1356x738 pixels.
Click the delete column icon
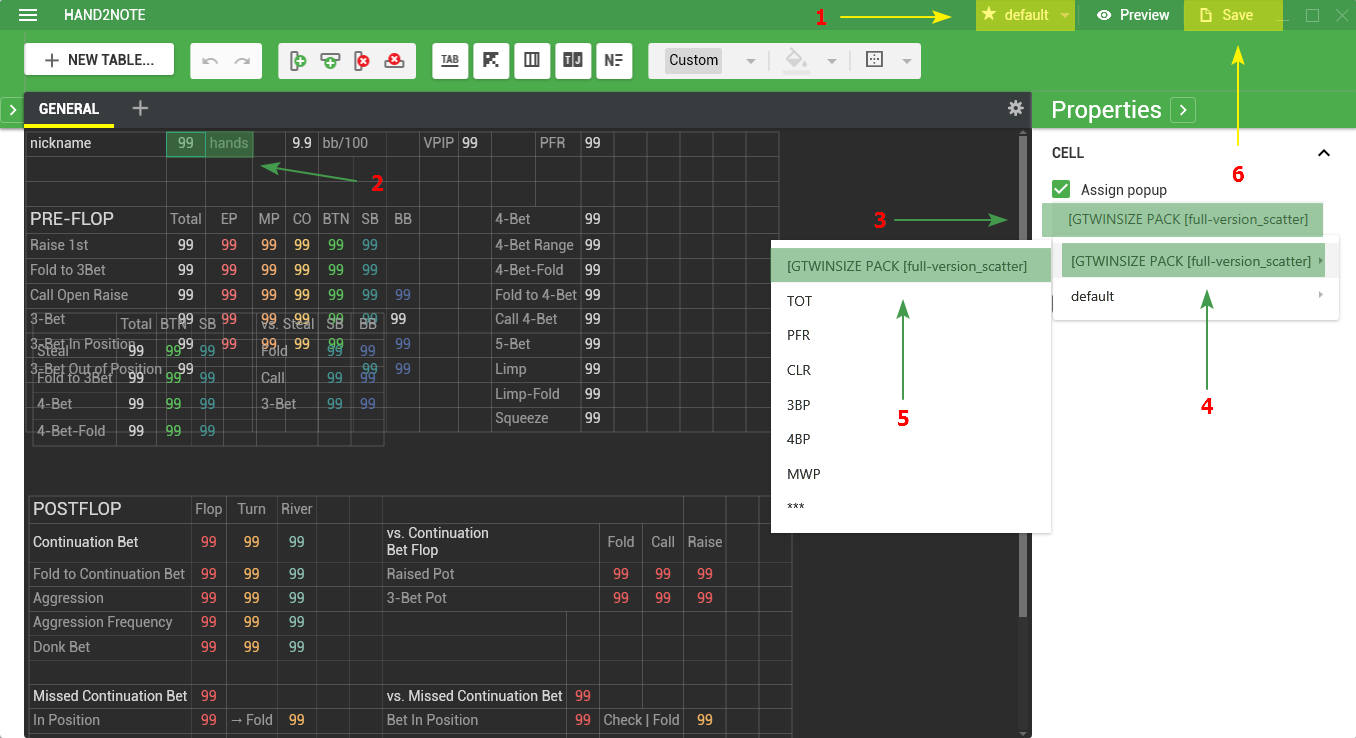click(362, 61)
